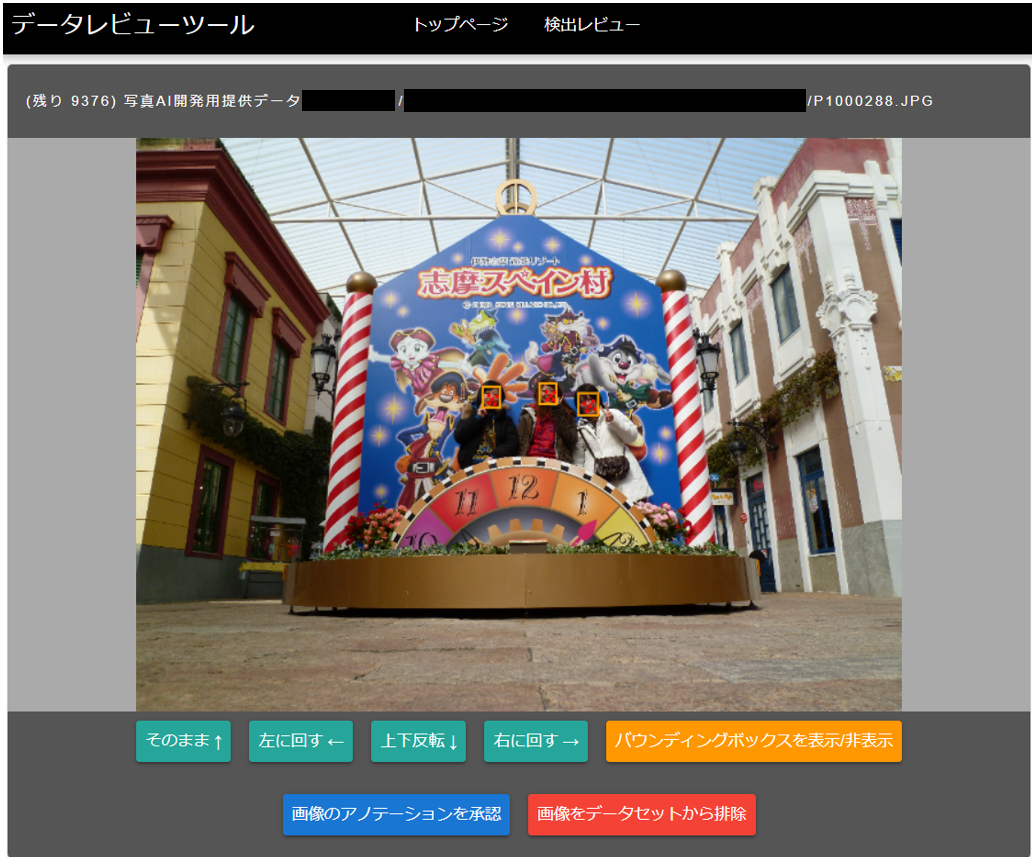1032x857 pixels.
Task: Click the (残り 9376) remaining count text
Action: click(x=71, y=101)
